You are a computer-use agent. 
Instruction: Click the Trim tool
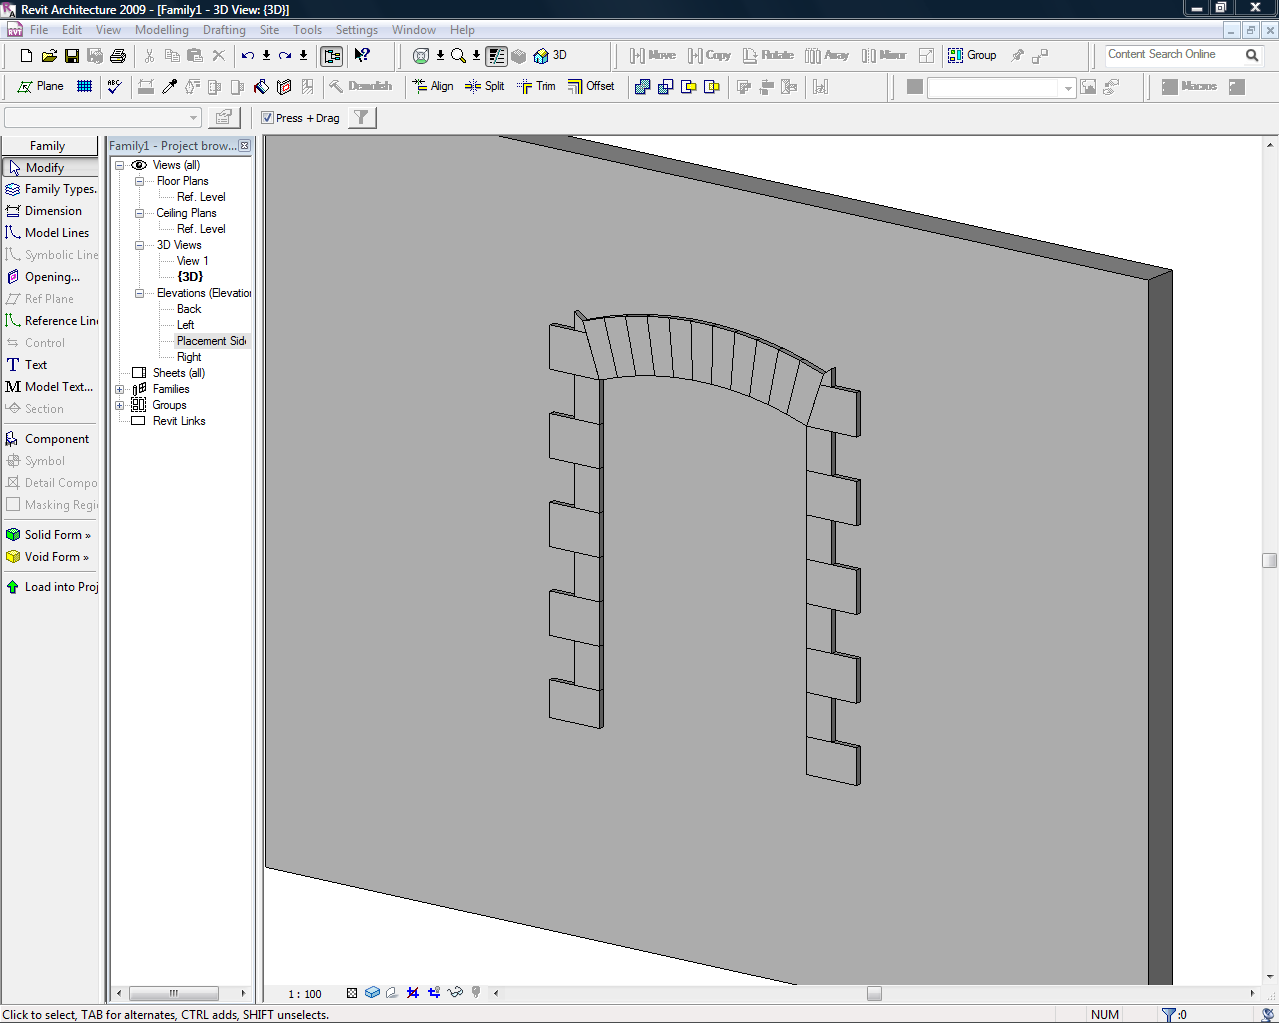click(536, 87)
